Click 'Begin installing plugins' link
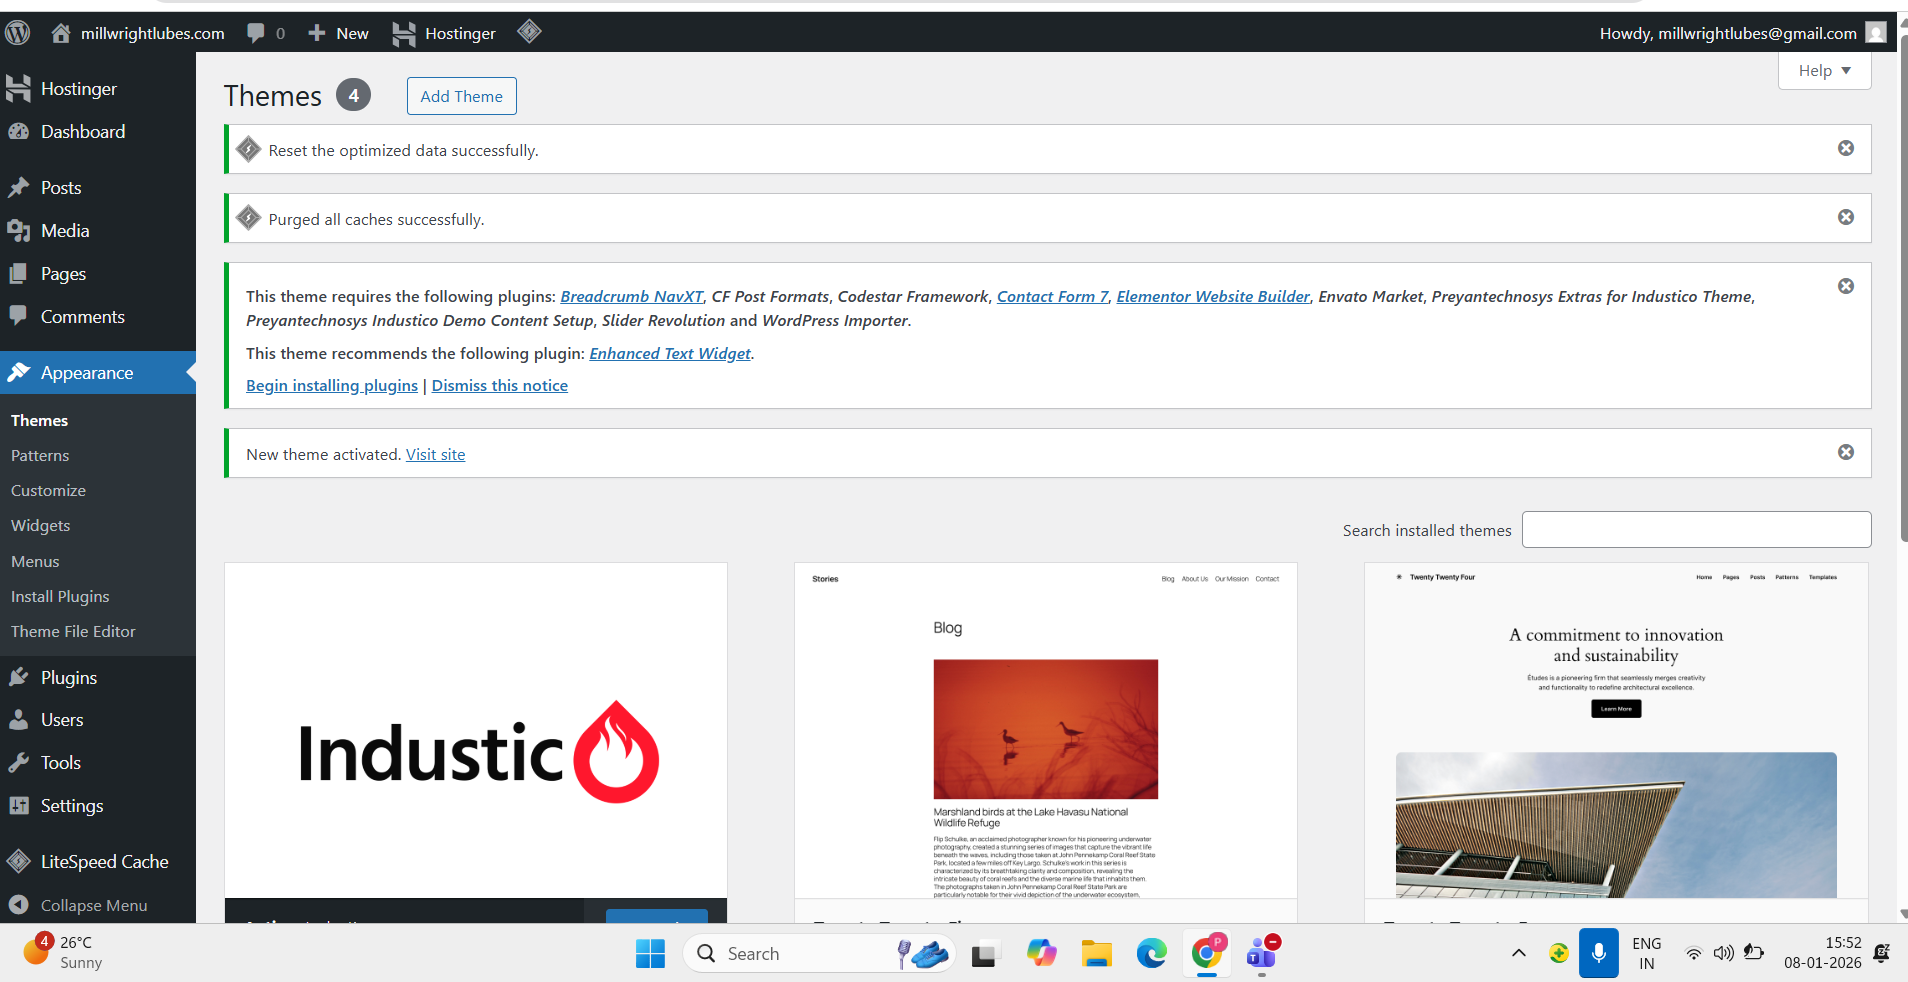Viewport: 1908px width, 982px height. pyautogui.click(x=332, y=386)
